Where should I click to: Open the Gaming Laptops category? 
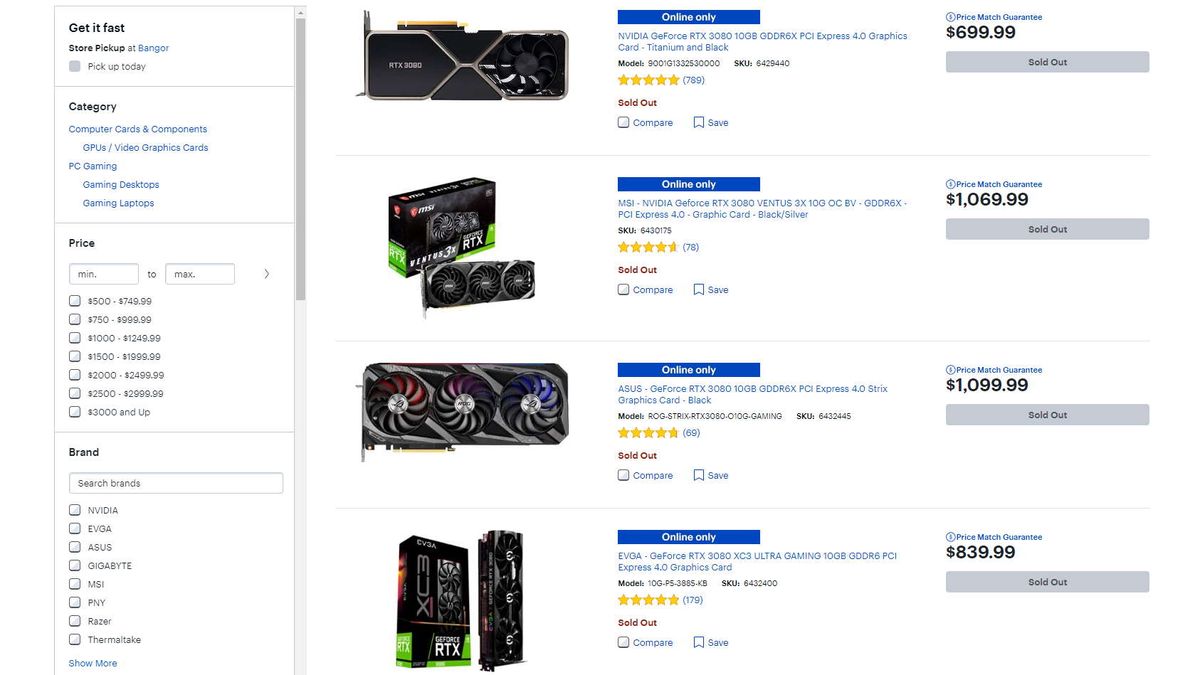coord(120,202)
